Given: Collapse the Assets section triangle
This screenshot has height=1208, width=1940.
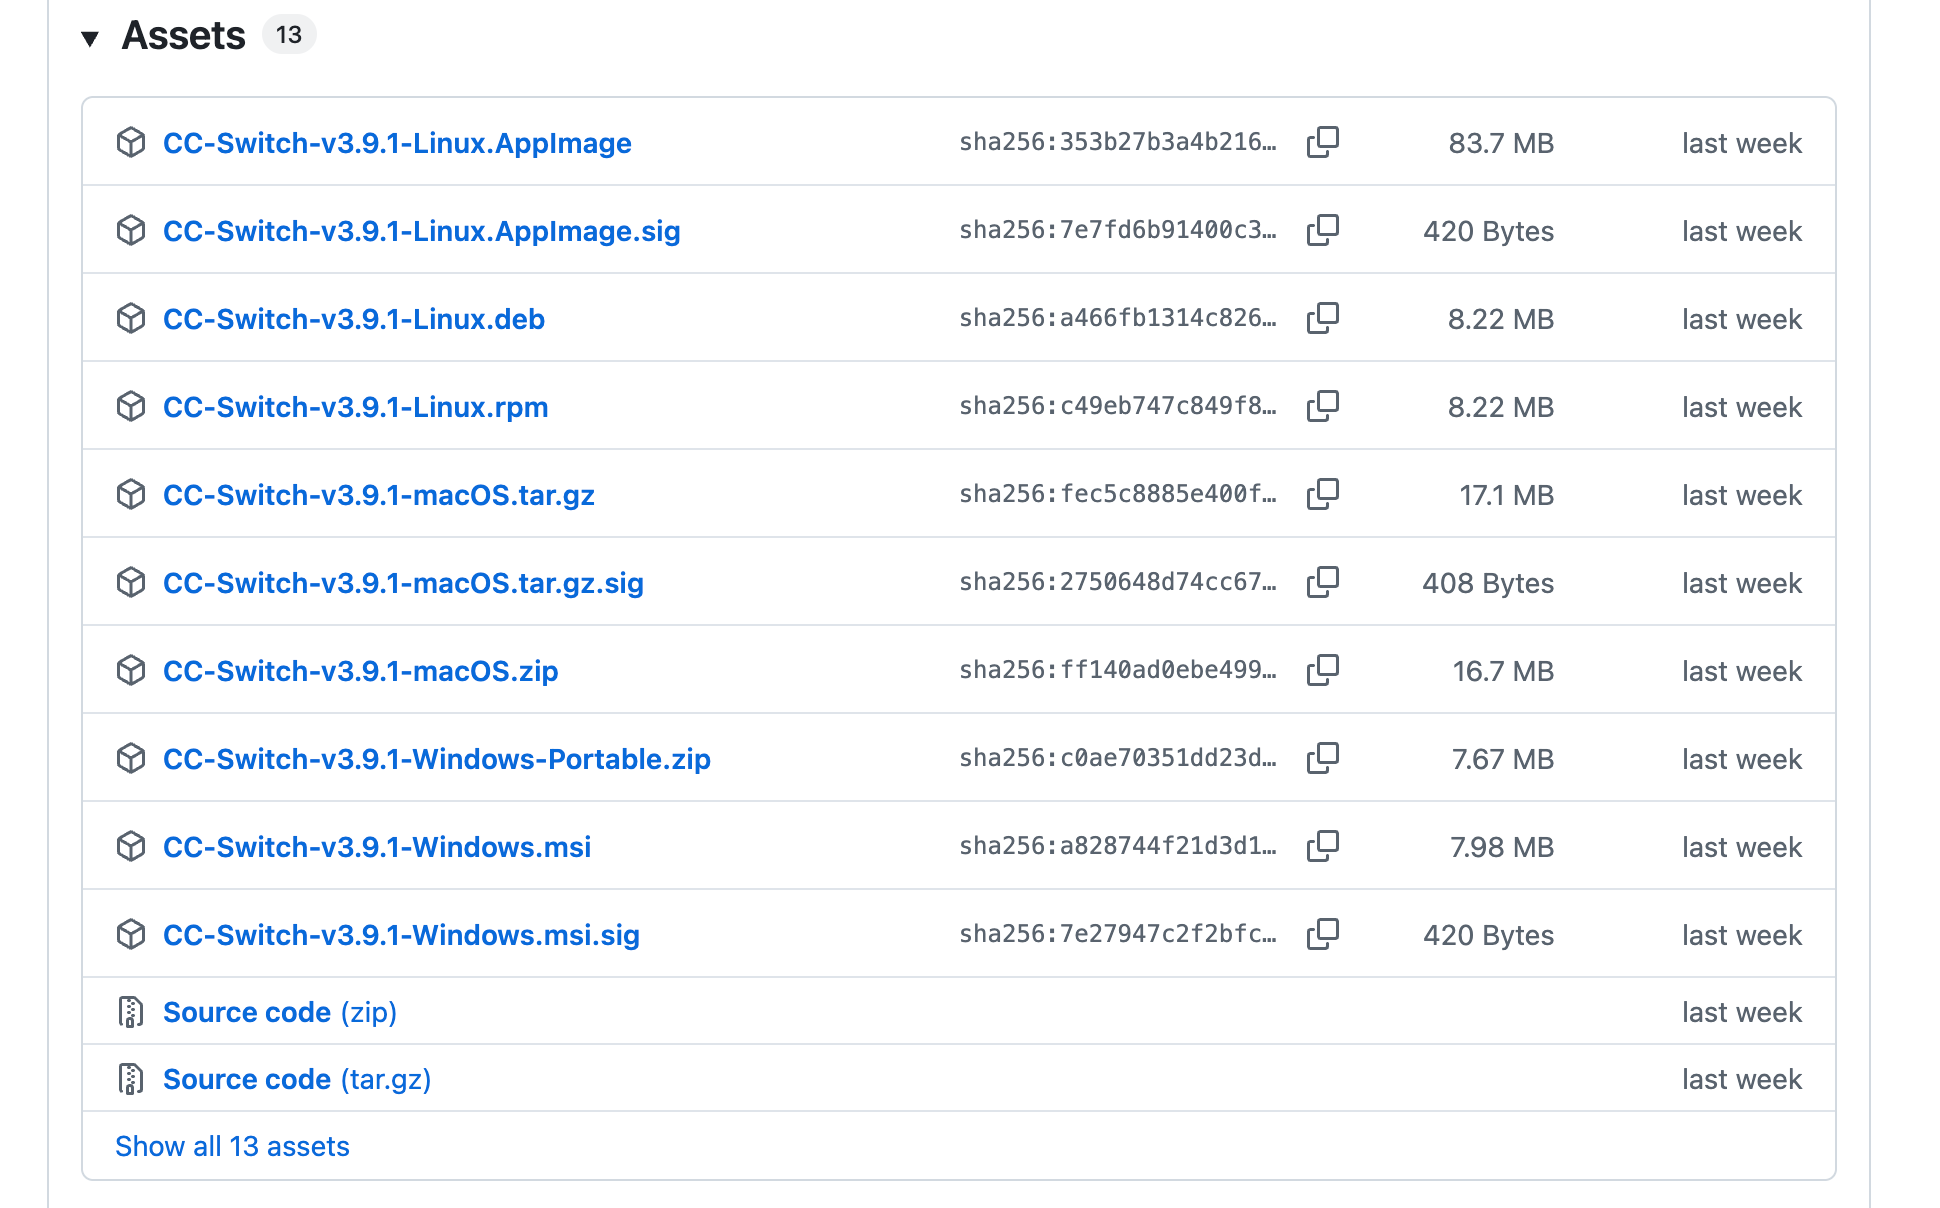Looking at the screenshot, I should [x=90, y=38].
